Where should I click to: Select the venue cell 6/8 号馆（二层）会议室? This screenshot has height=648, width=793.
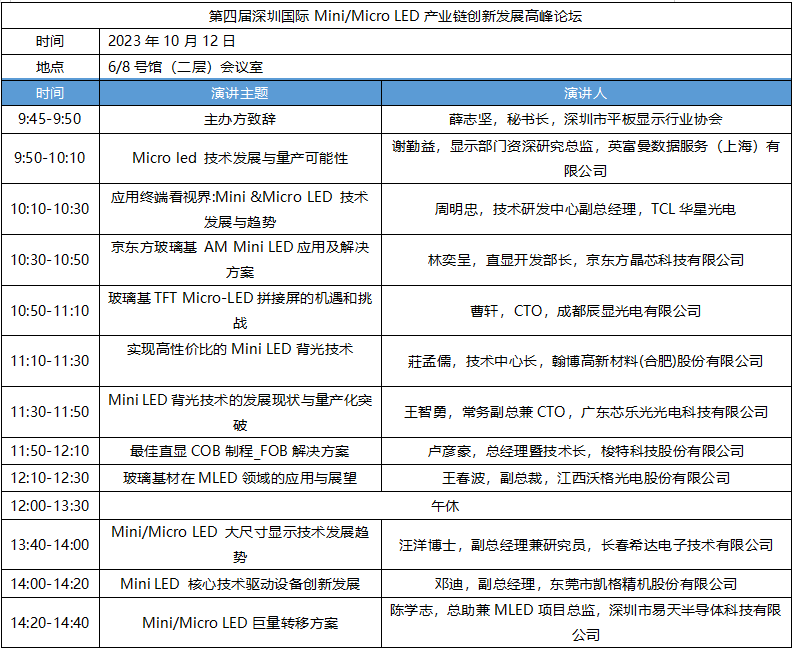[x=445, y=67]
